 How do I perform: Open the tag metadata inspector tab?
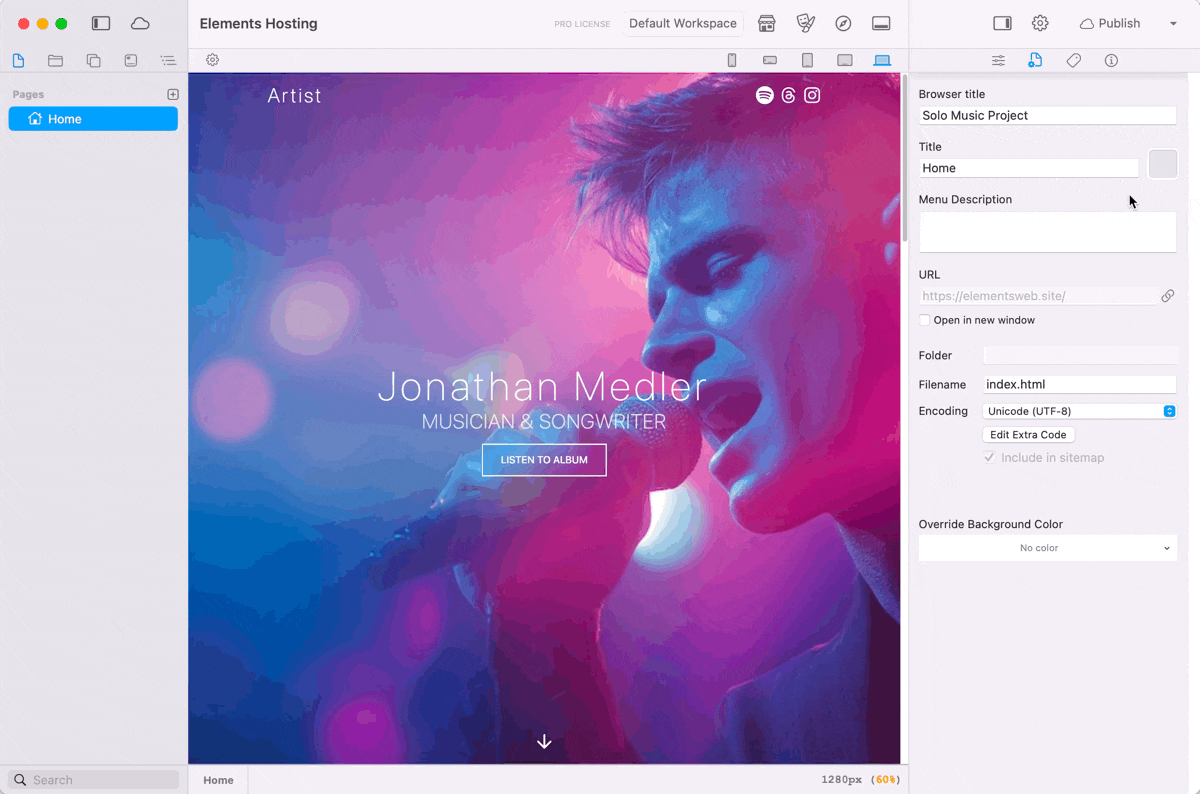coord(1073,61)
